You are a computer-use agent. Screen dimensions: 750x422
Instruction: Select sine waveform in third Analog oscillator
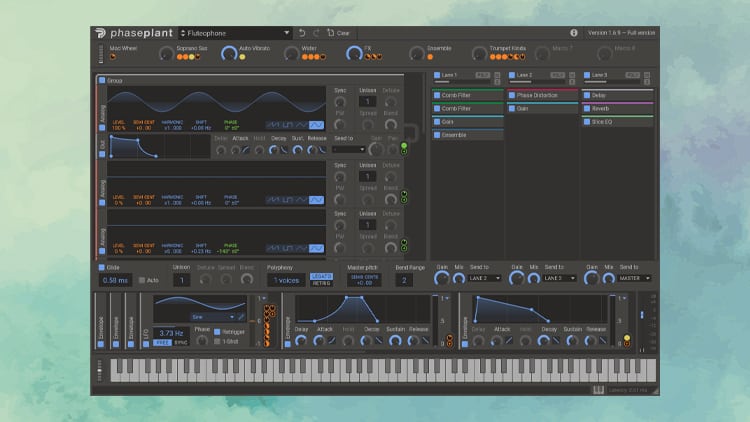316,248
